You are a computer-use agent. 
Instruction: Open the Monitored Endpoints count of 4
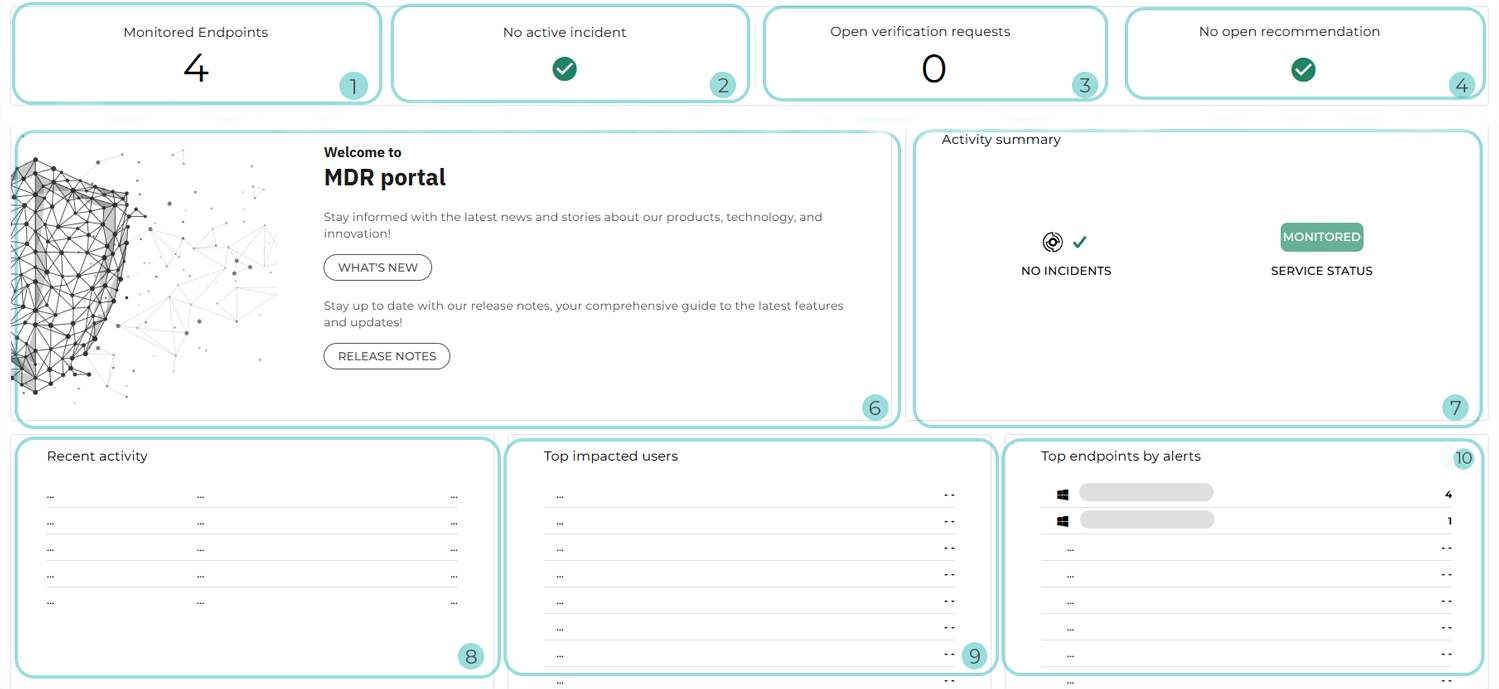(196, 69)
